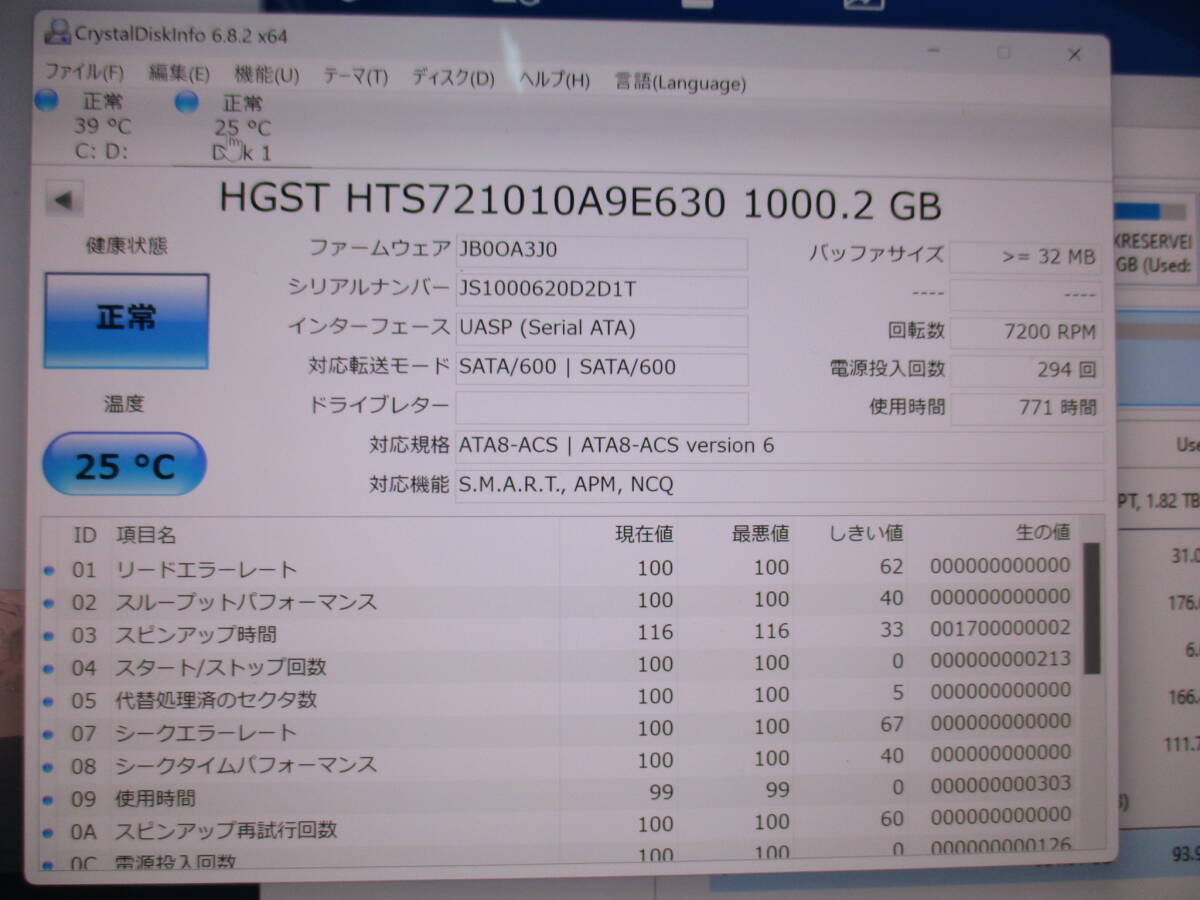Click the blue status dot of row 01
1200x900 pixels.
[49, 571]
